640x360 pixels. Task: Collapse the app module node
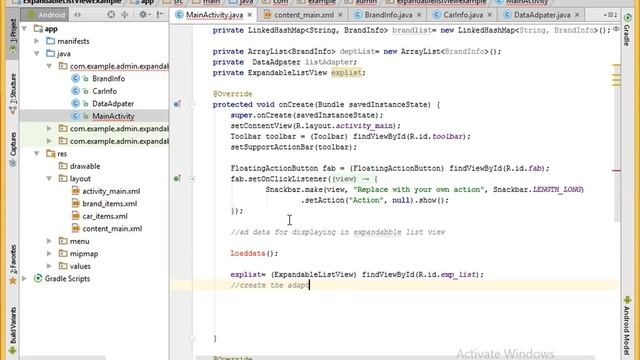tap(24, 29)
